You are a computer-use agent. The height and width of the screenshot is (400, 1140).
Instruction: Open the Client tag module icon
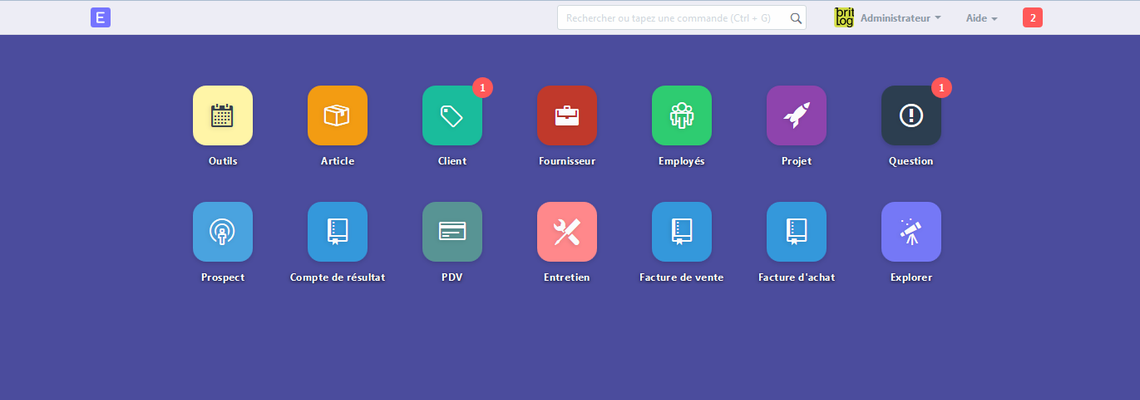point(452,116)
